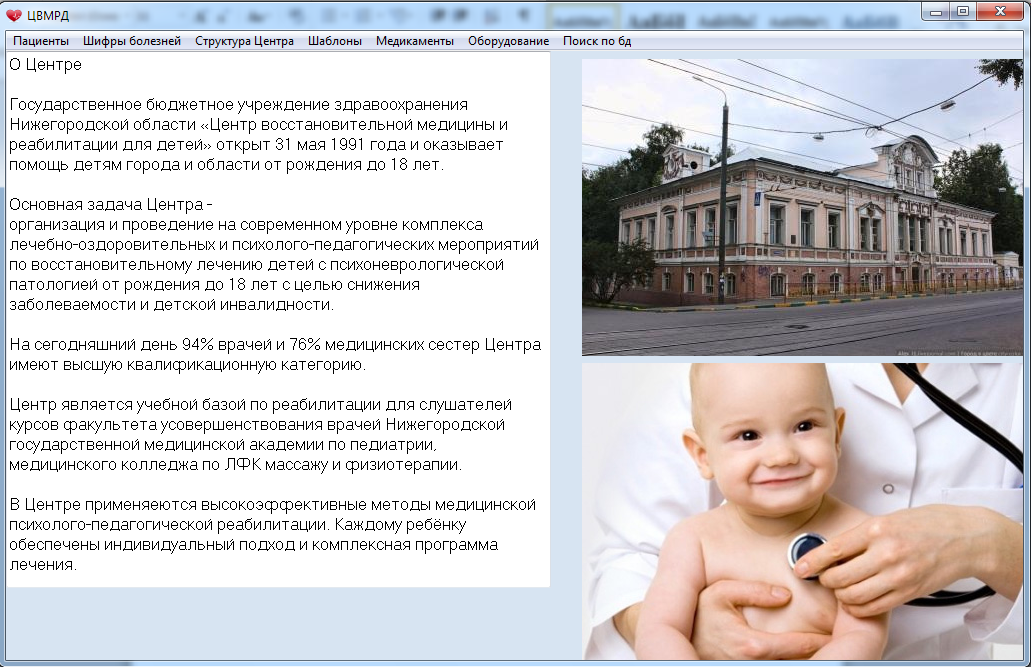Image resolution: width=1031 pixels, height=667 pixels.
Task: Click the 'О Центре' heading text
Action: 45,64
